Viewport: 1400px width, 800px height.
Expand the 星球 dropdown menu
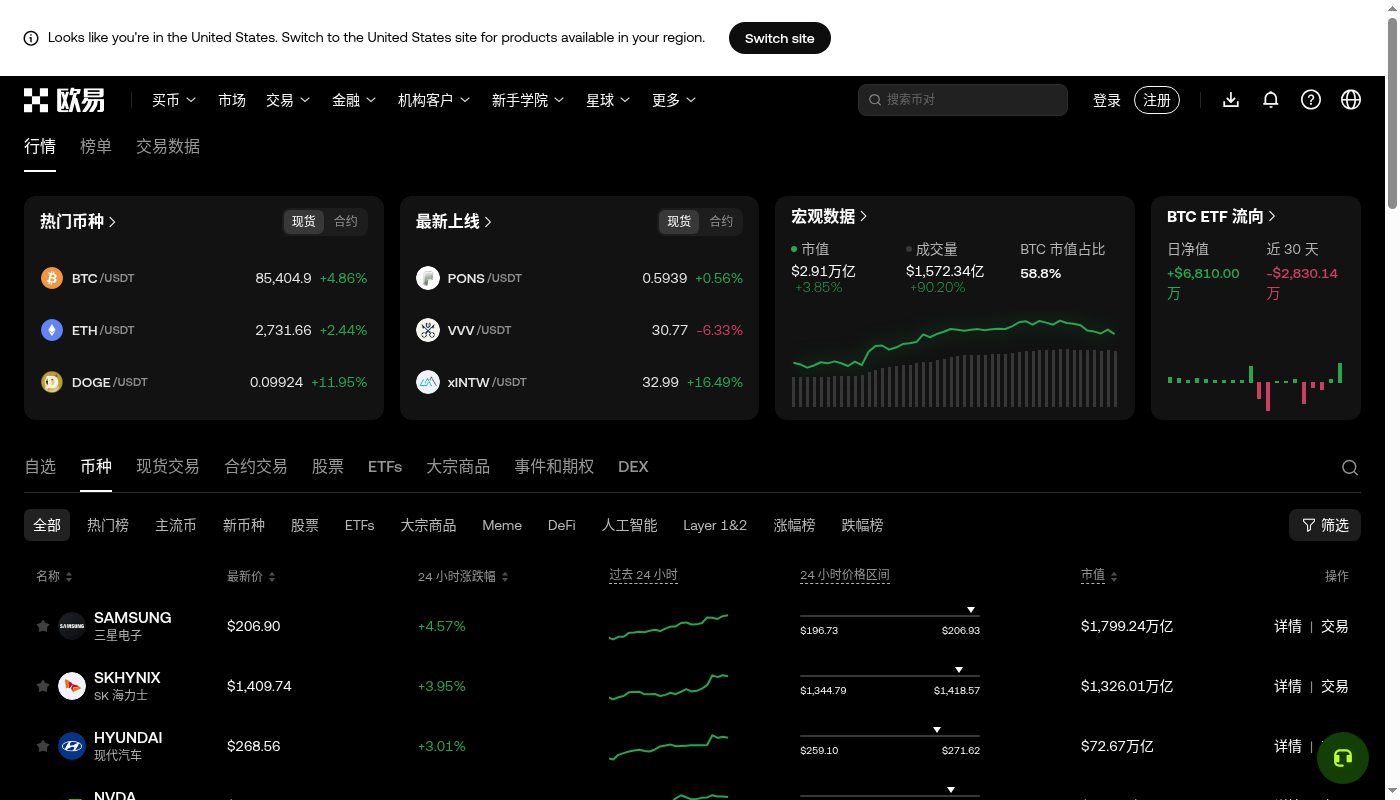click(x=608, y=100)
